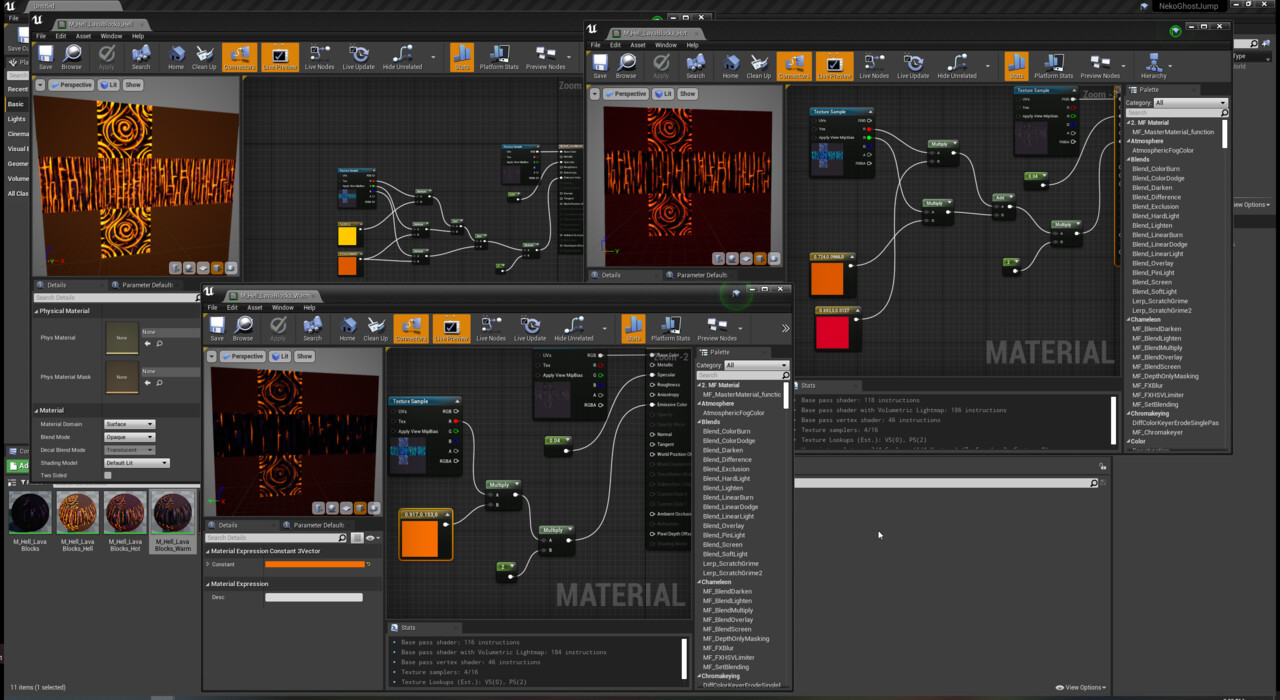This screenshot has width=1280, height=700.
Task: Toggle Connectors in the Hot material editor
Action: (x=794, y=67)
